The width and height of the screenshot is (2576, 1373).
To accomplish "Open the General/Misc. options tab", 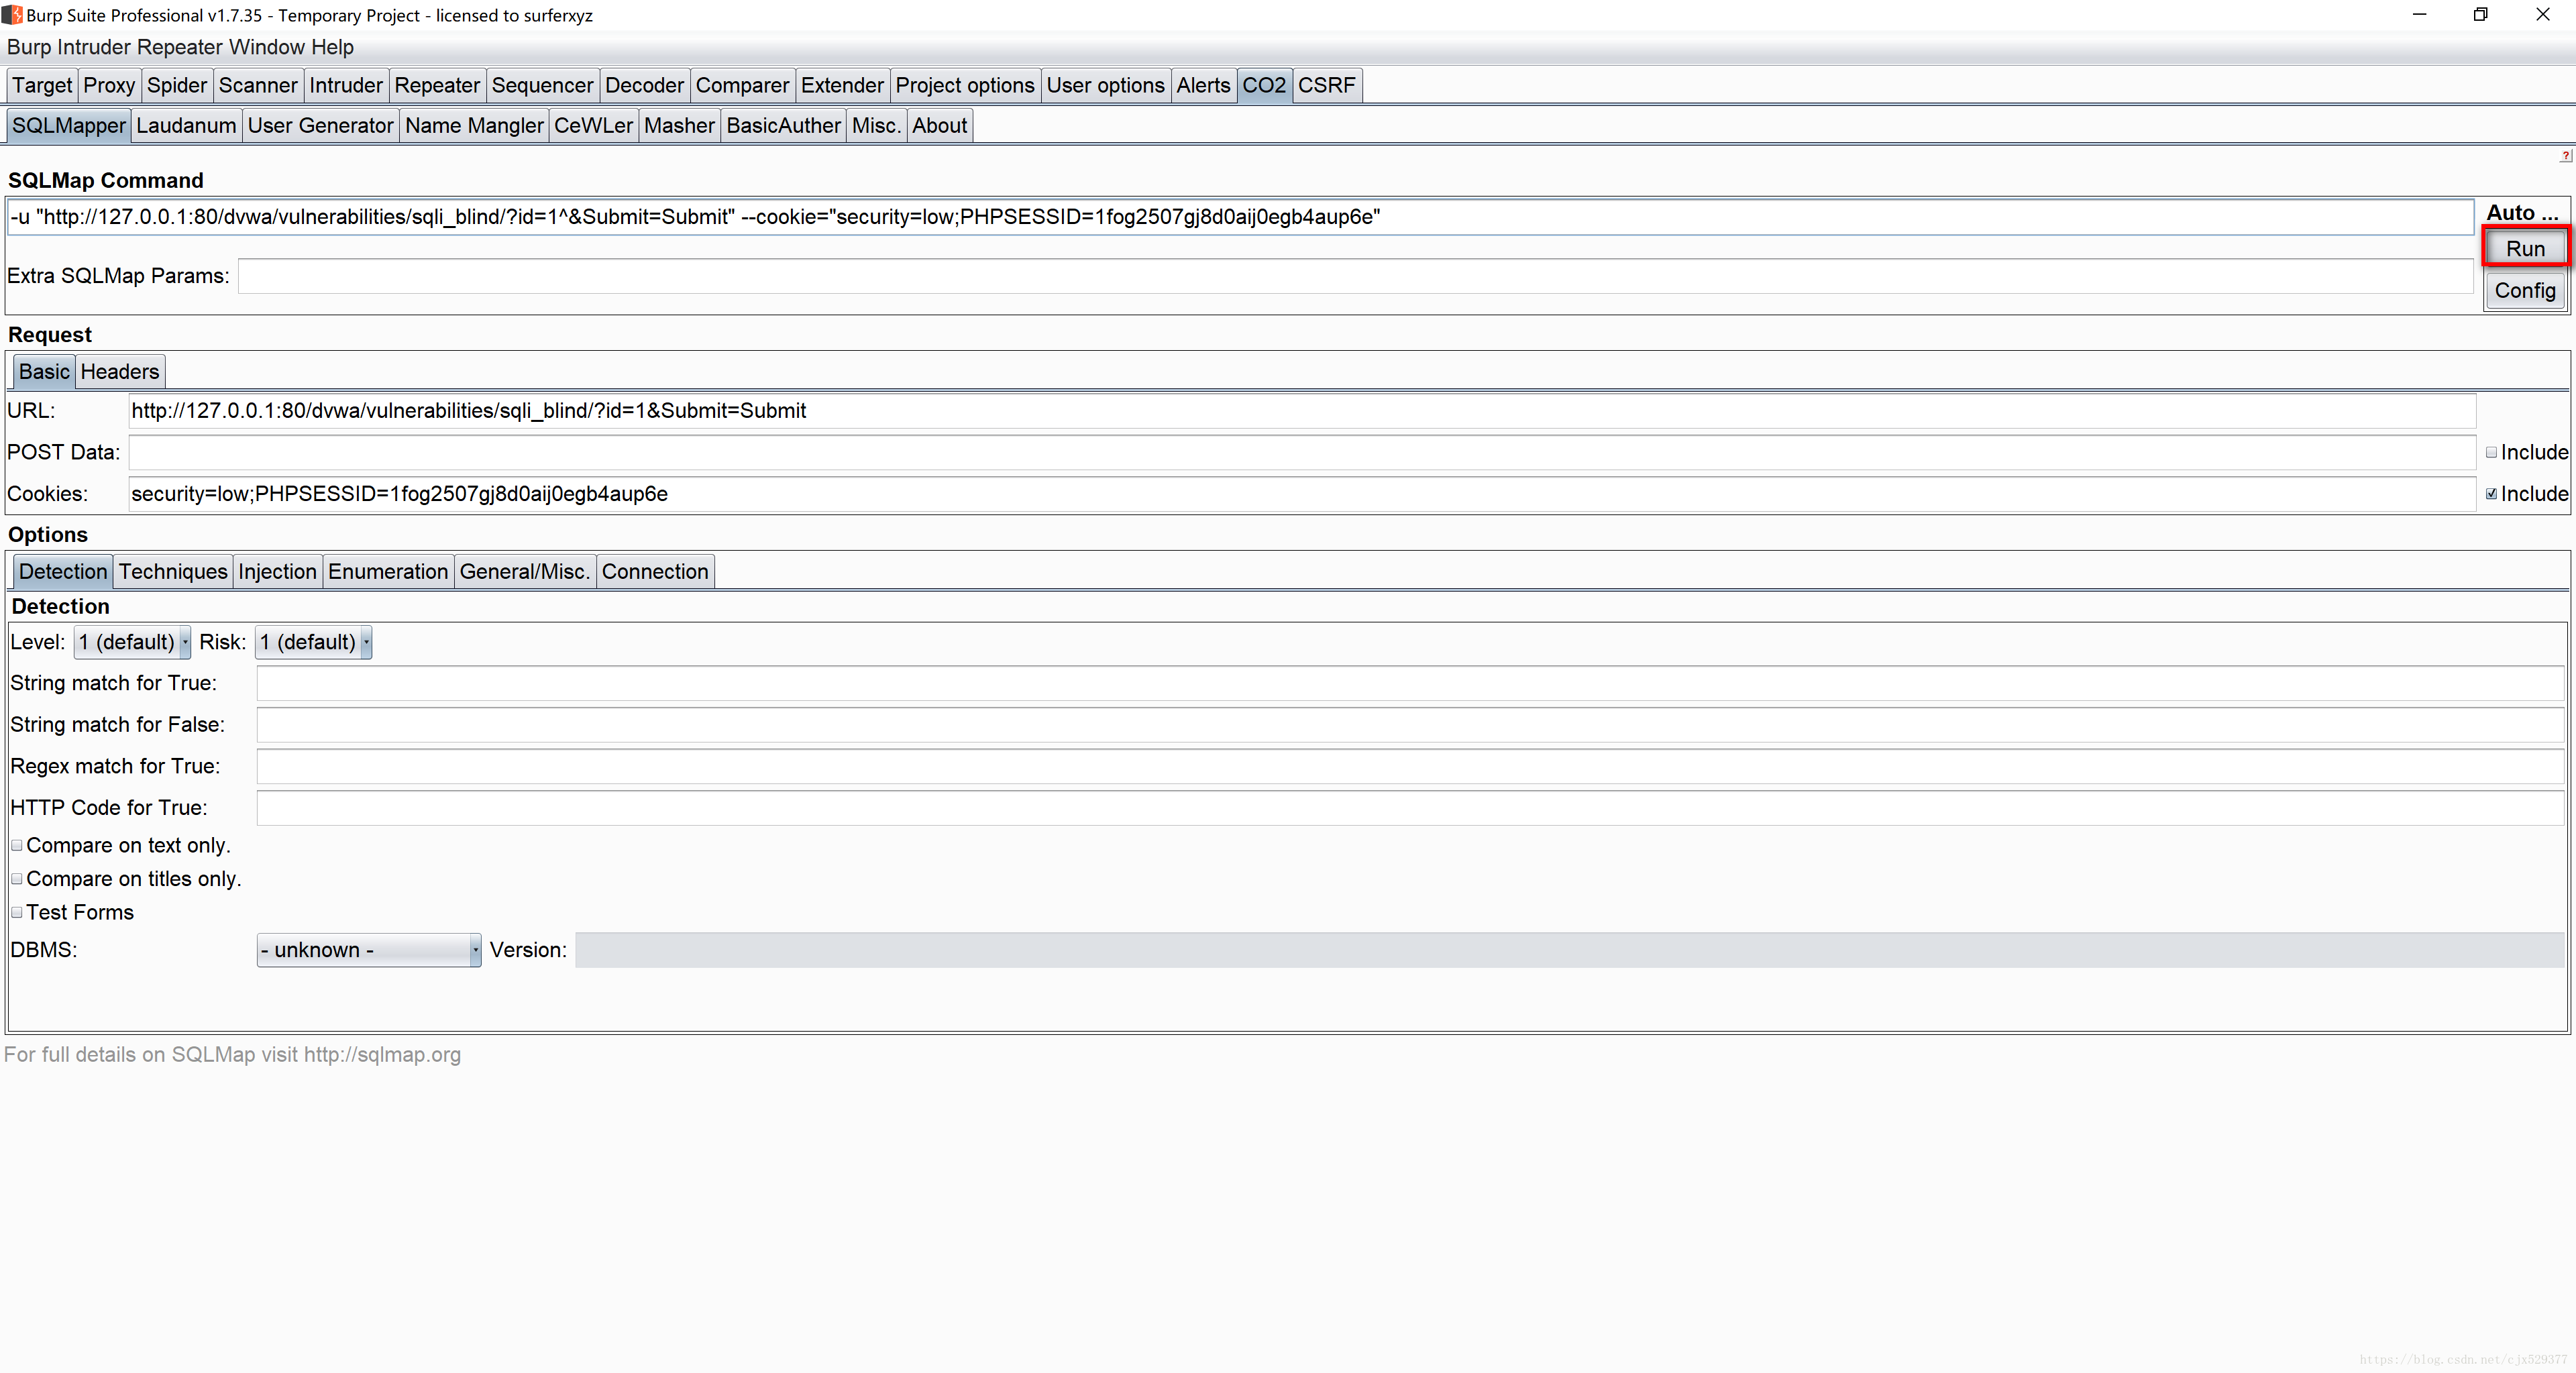I will (525, 572).
